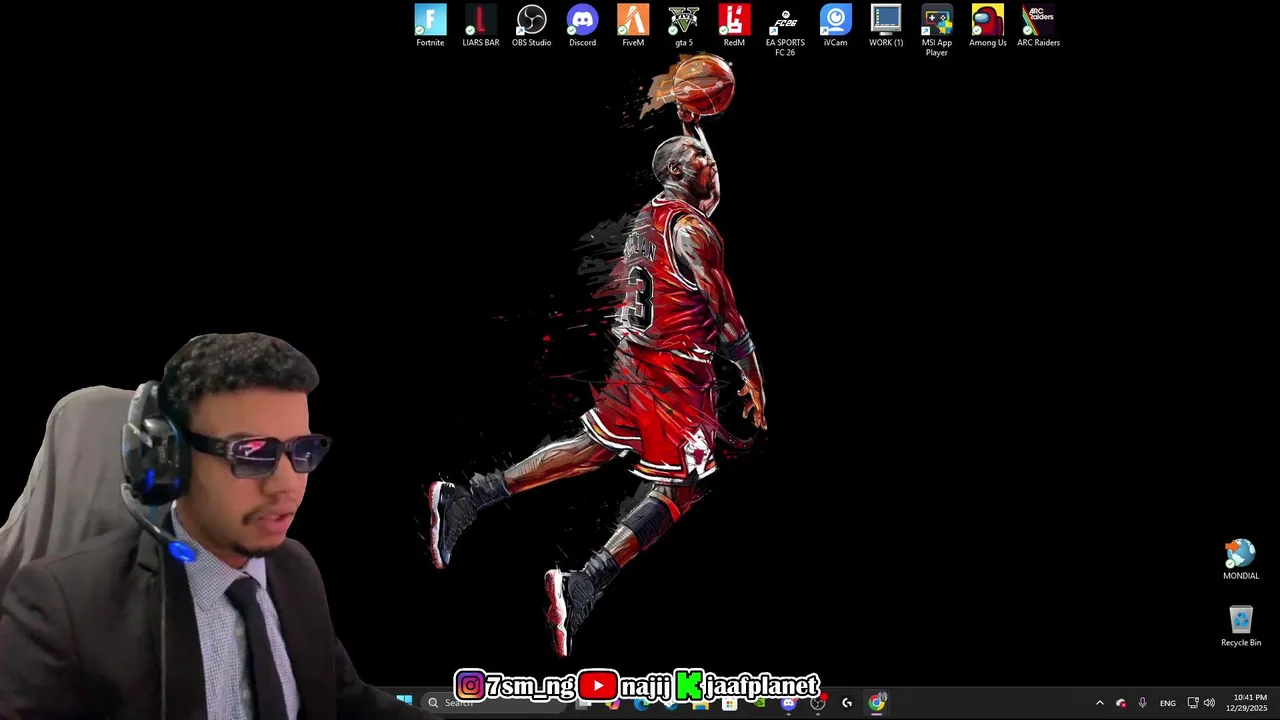This screenshot has width=1280, height=720.
Task: Select the EA SPORTS FC 26 icon
Action: (785, 31)
